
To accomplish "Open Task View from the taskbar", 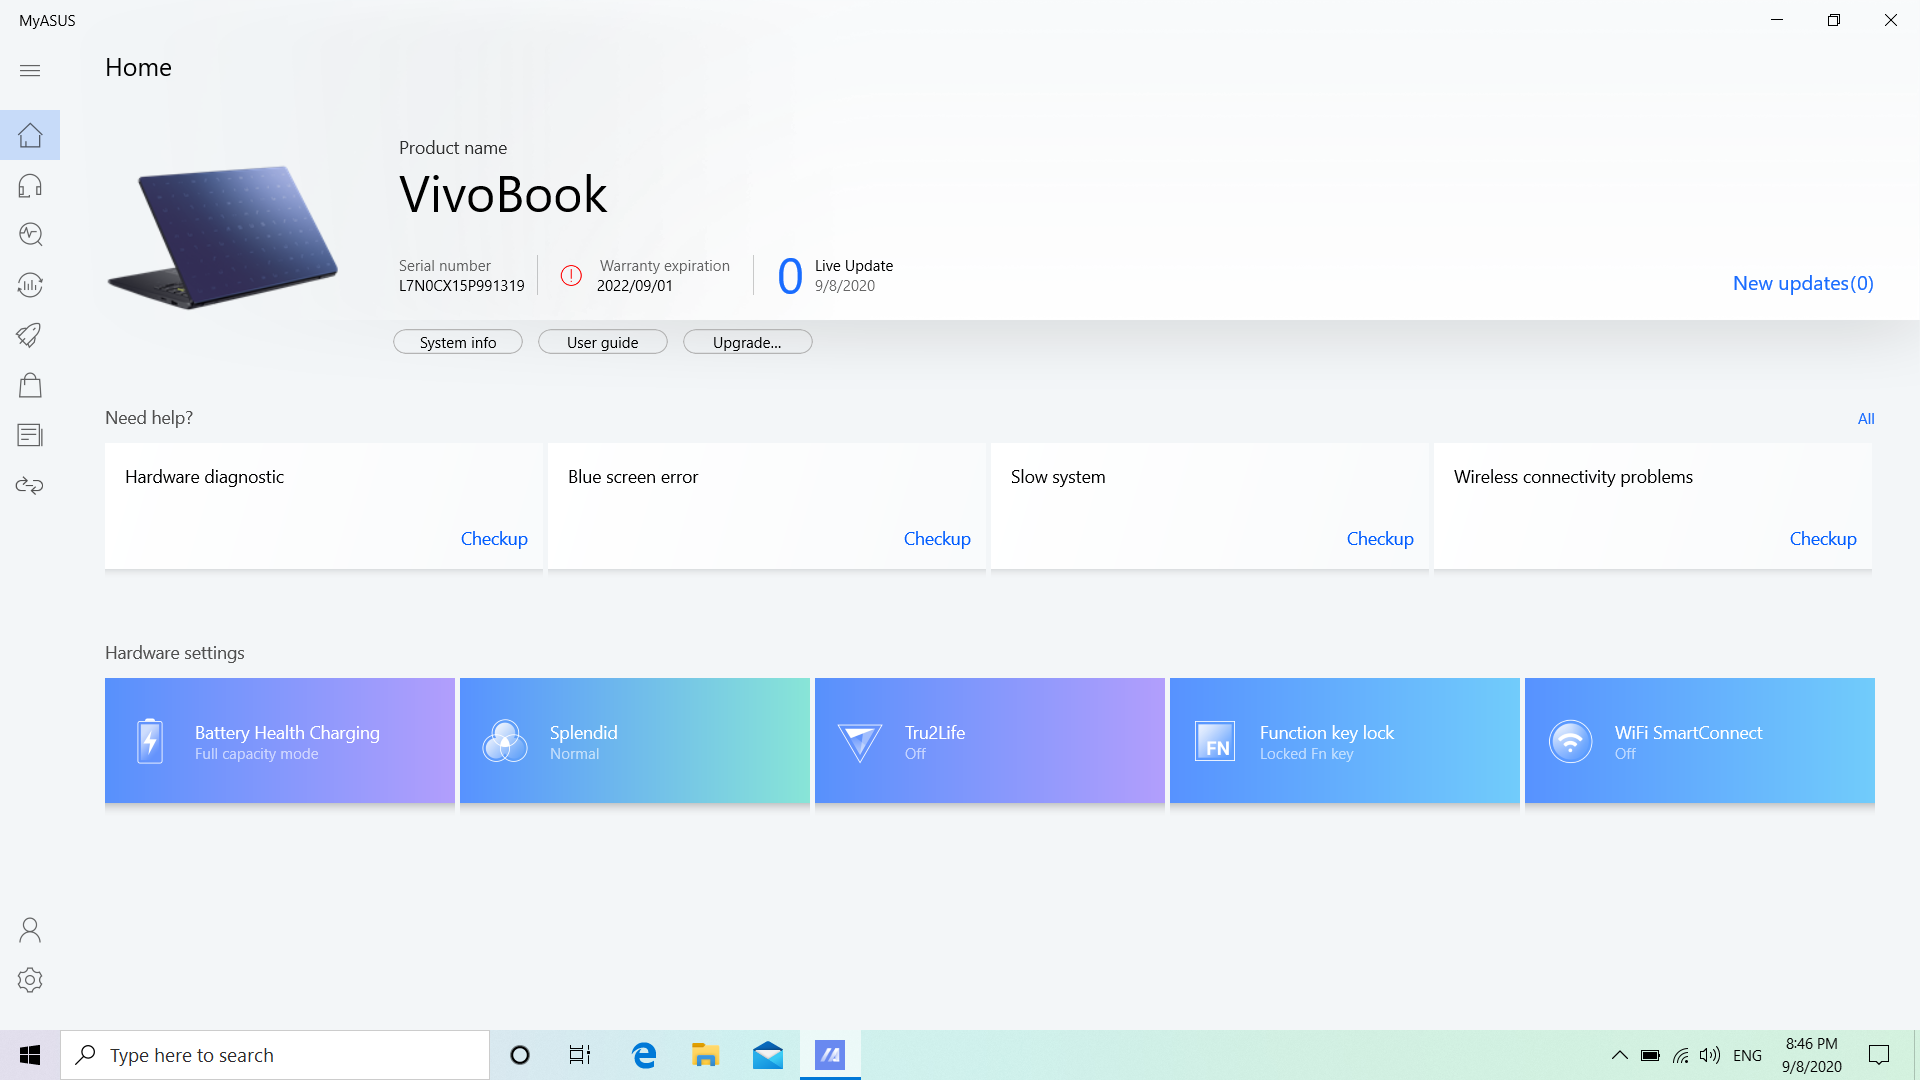I will [580, 1055].
